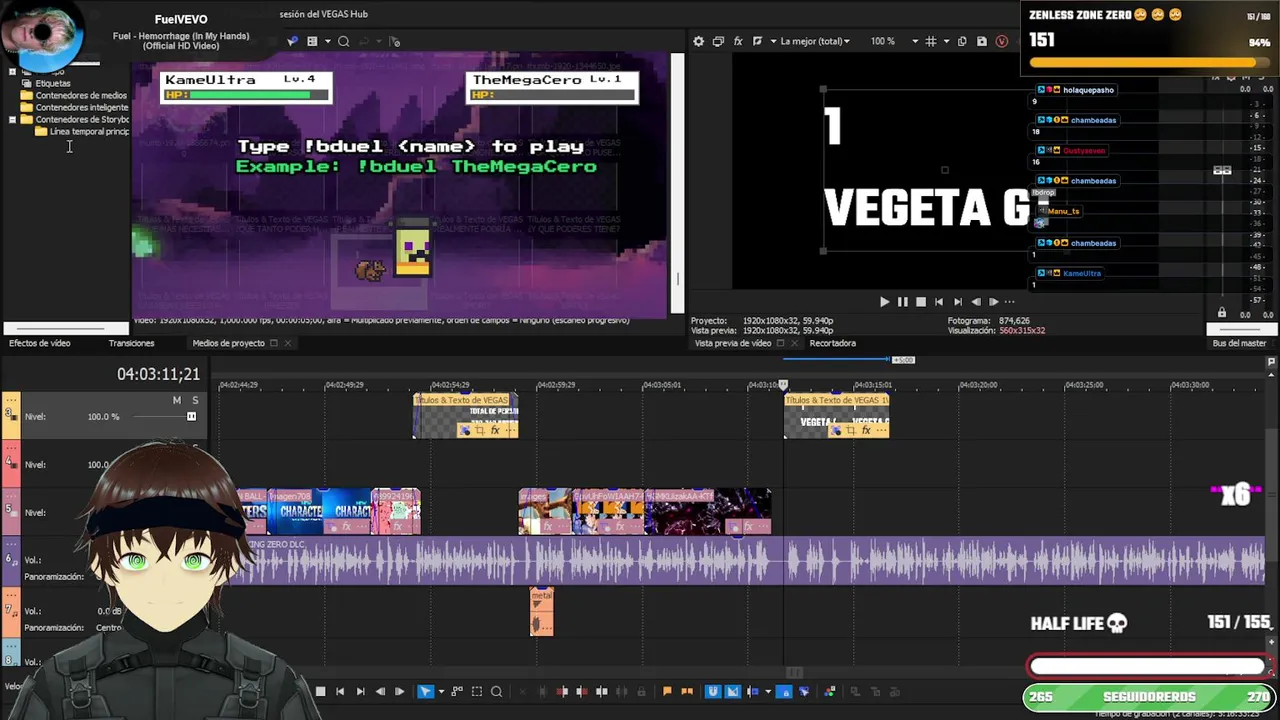Insert region with orange region icon

pos(687,691)
